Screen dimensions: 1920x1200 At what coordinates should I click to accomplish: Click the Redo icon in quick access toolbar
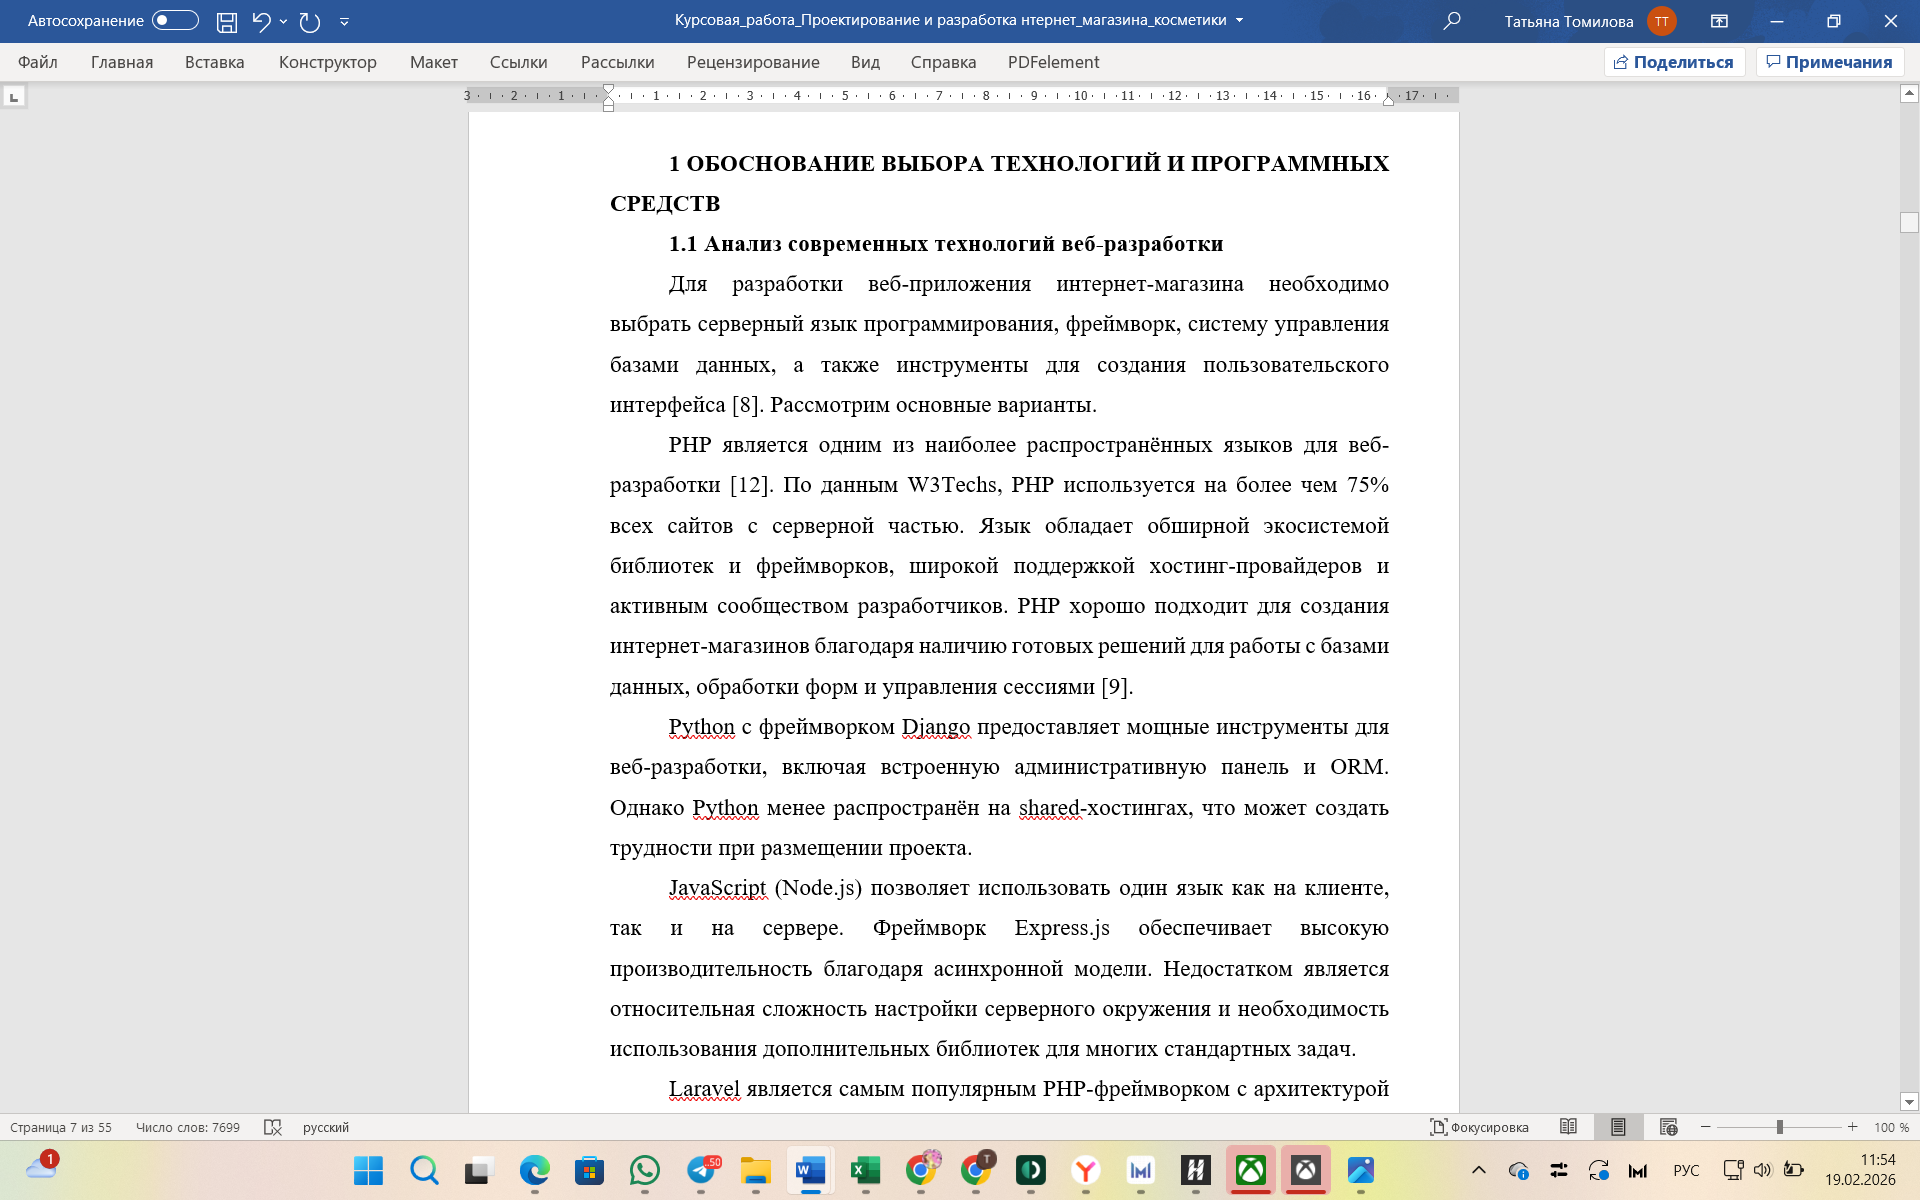coord(310,21)
